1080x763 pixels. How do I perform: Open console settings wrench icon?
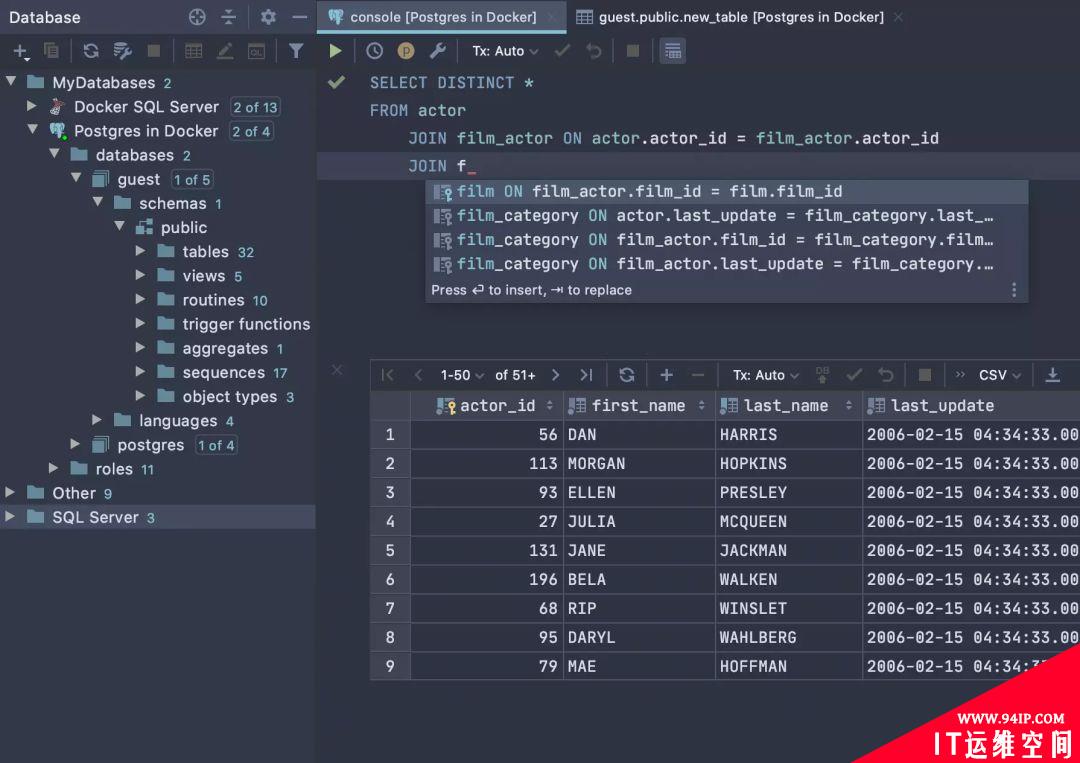pos(437,51)
